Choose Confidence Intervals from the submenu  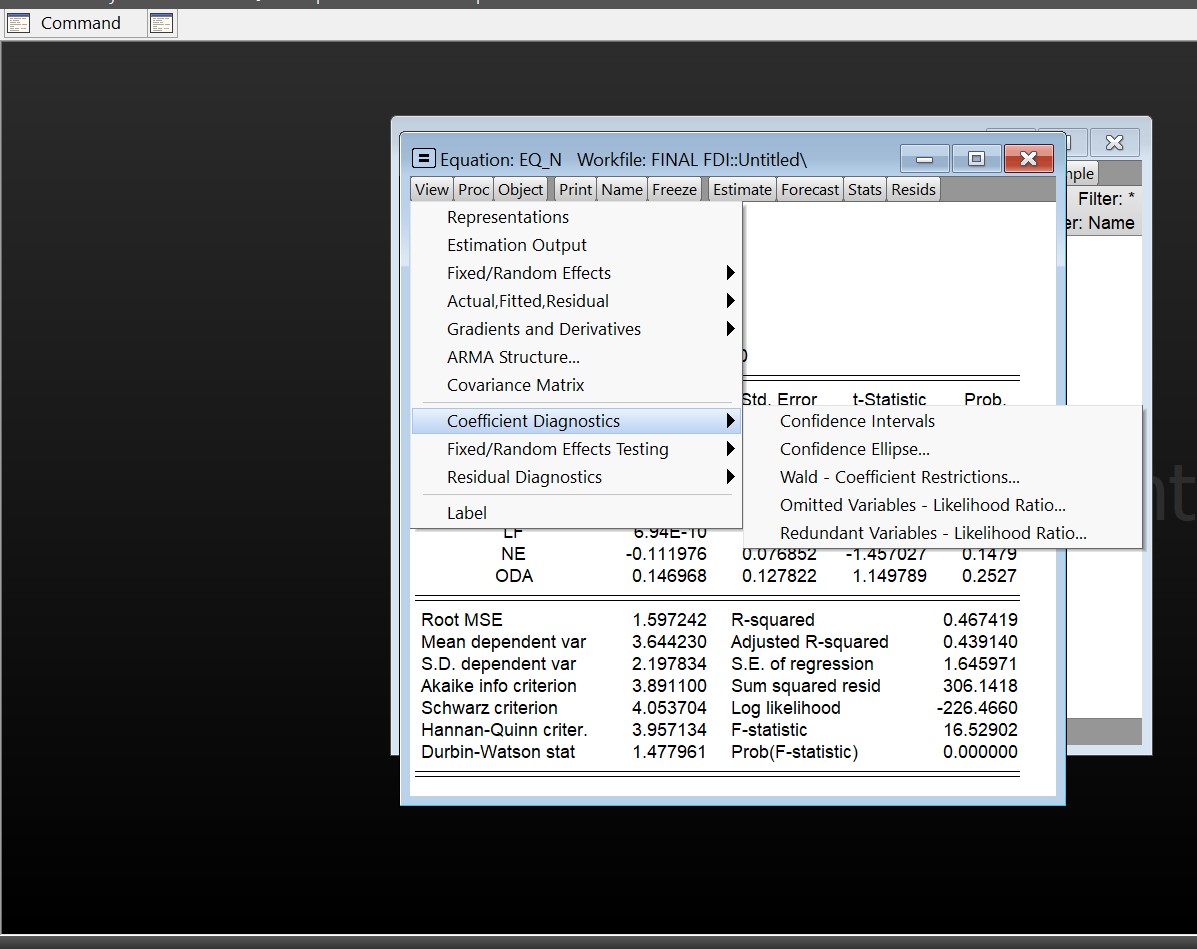coord(857,421)
